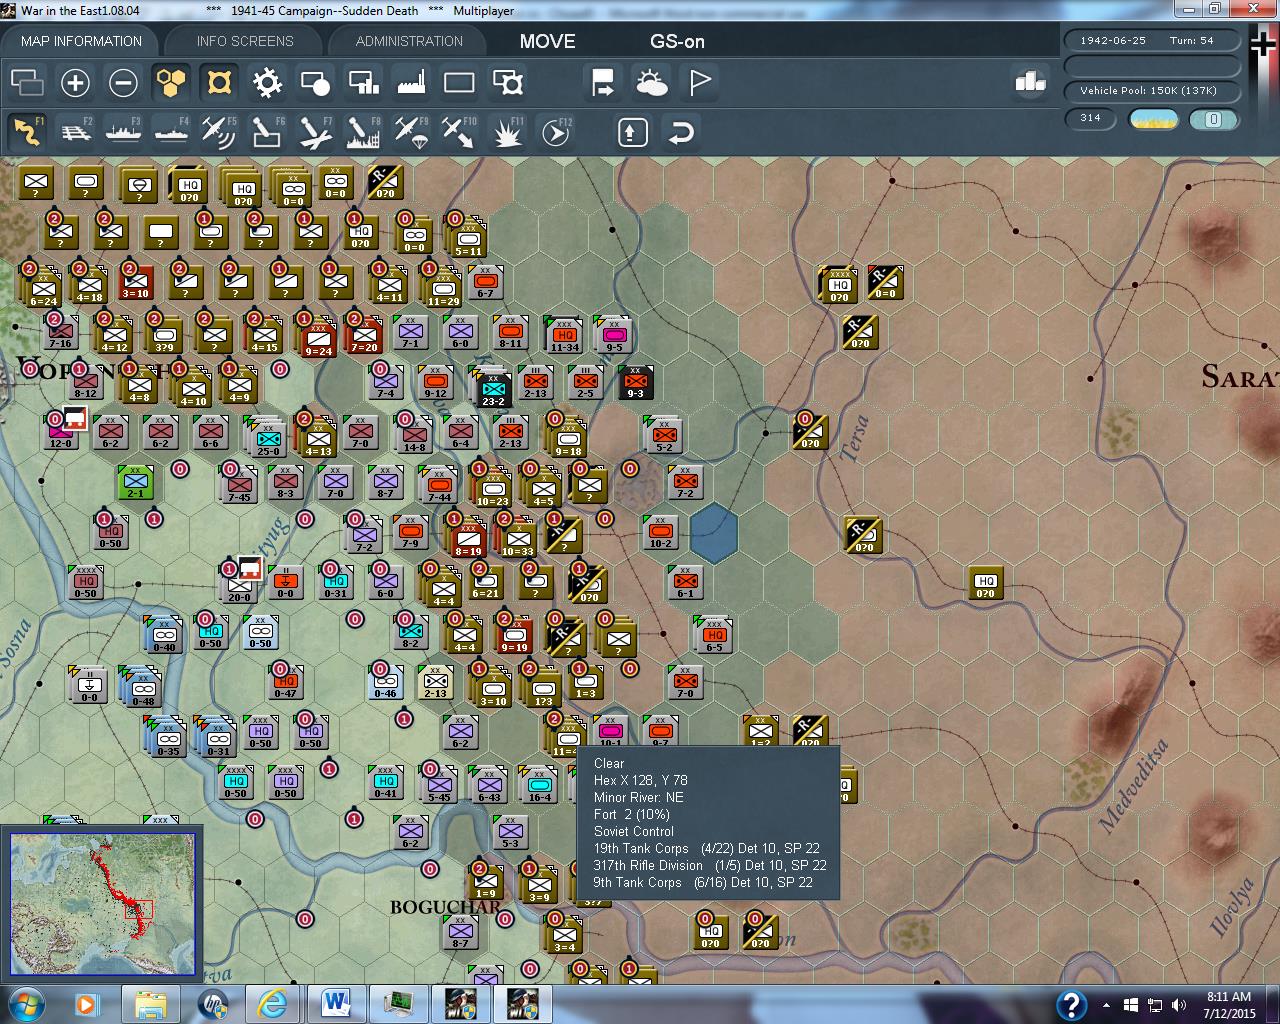Image resolution: width=1280 pixels, height=1024 pixels.
Task: Select the blue highlighted water hex
Action: 713,531
